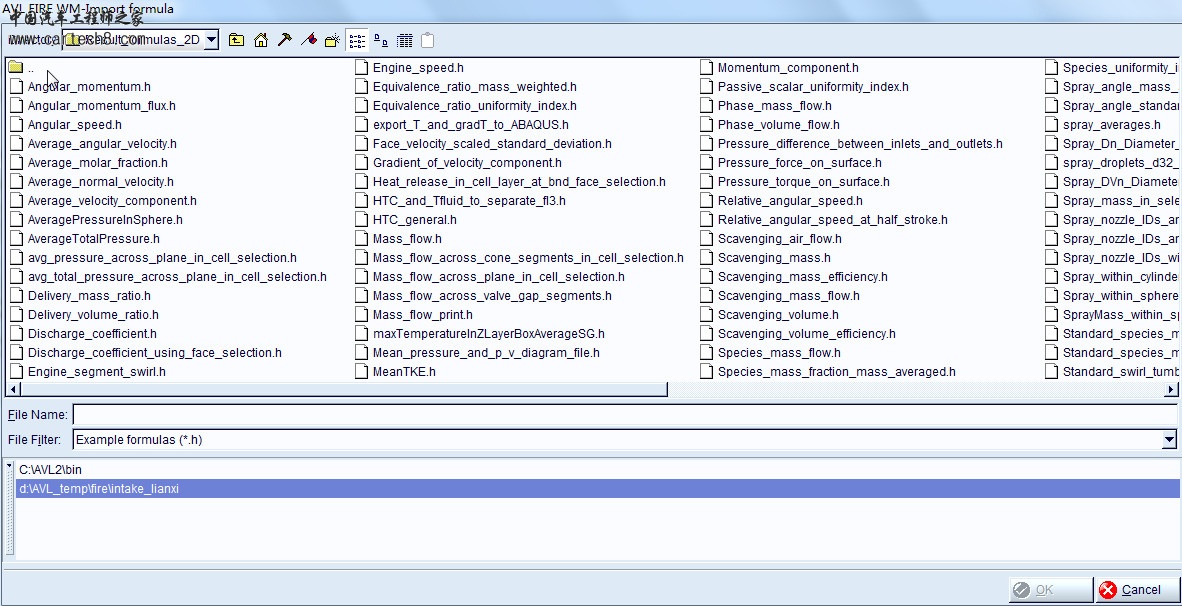Select Angular_momentum_flux.h file

(x=93, y=106)
